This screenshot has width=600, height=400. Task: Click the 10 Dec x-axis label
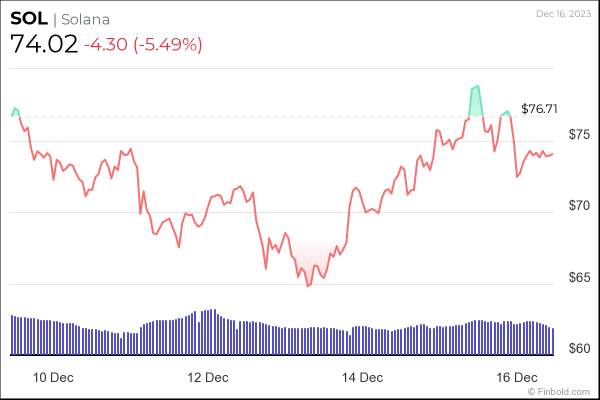point(53,377)
